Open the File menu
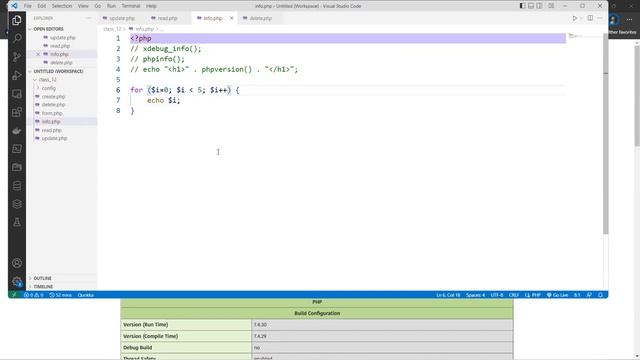This screenshot has width=640, height=360. coord(28,6)
